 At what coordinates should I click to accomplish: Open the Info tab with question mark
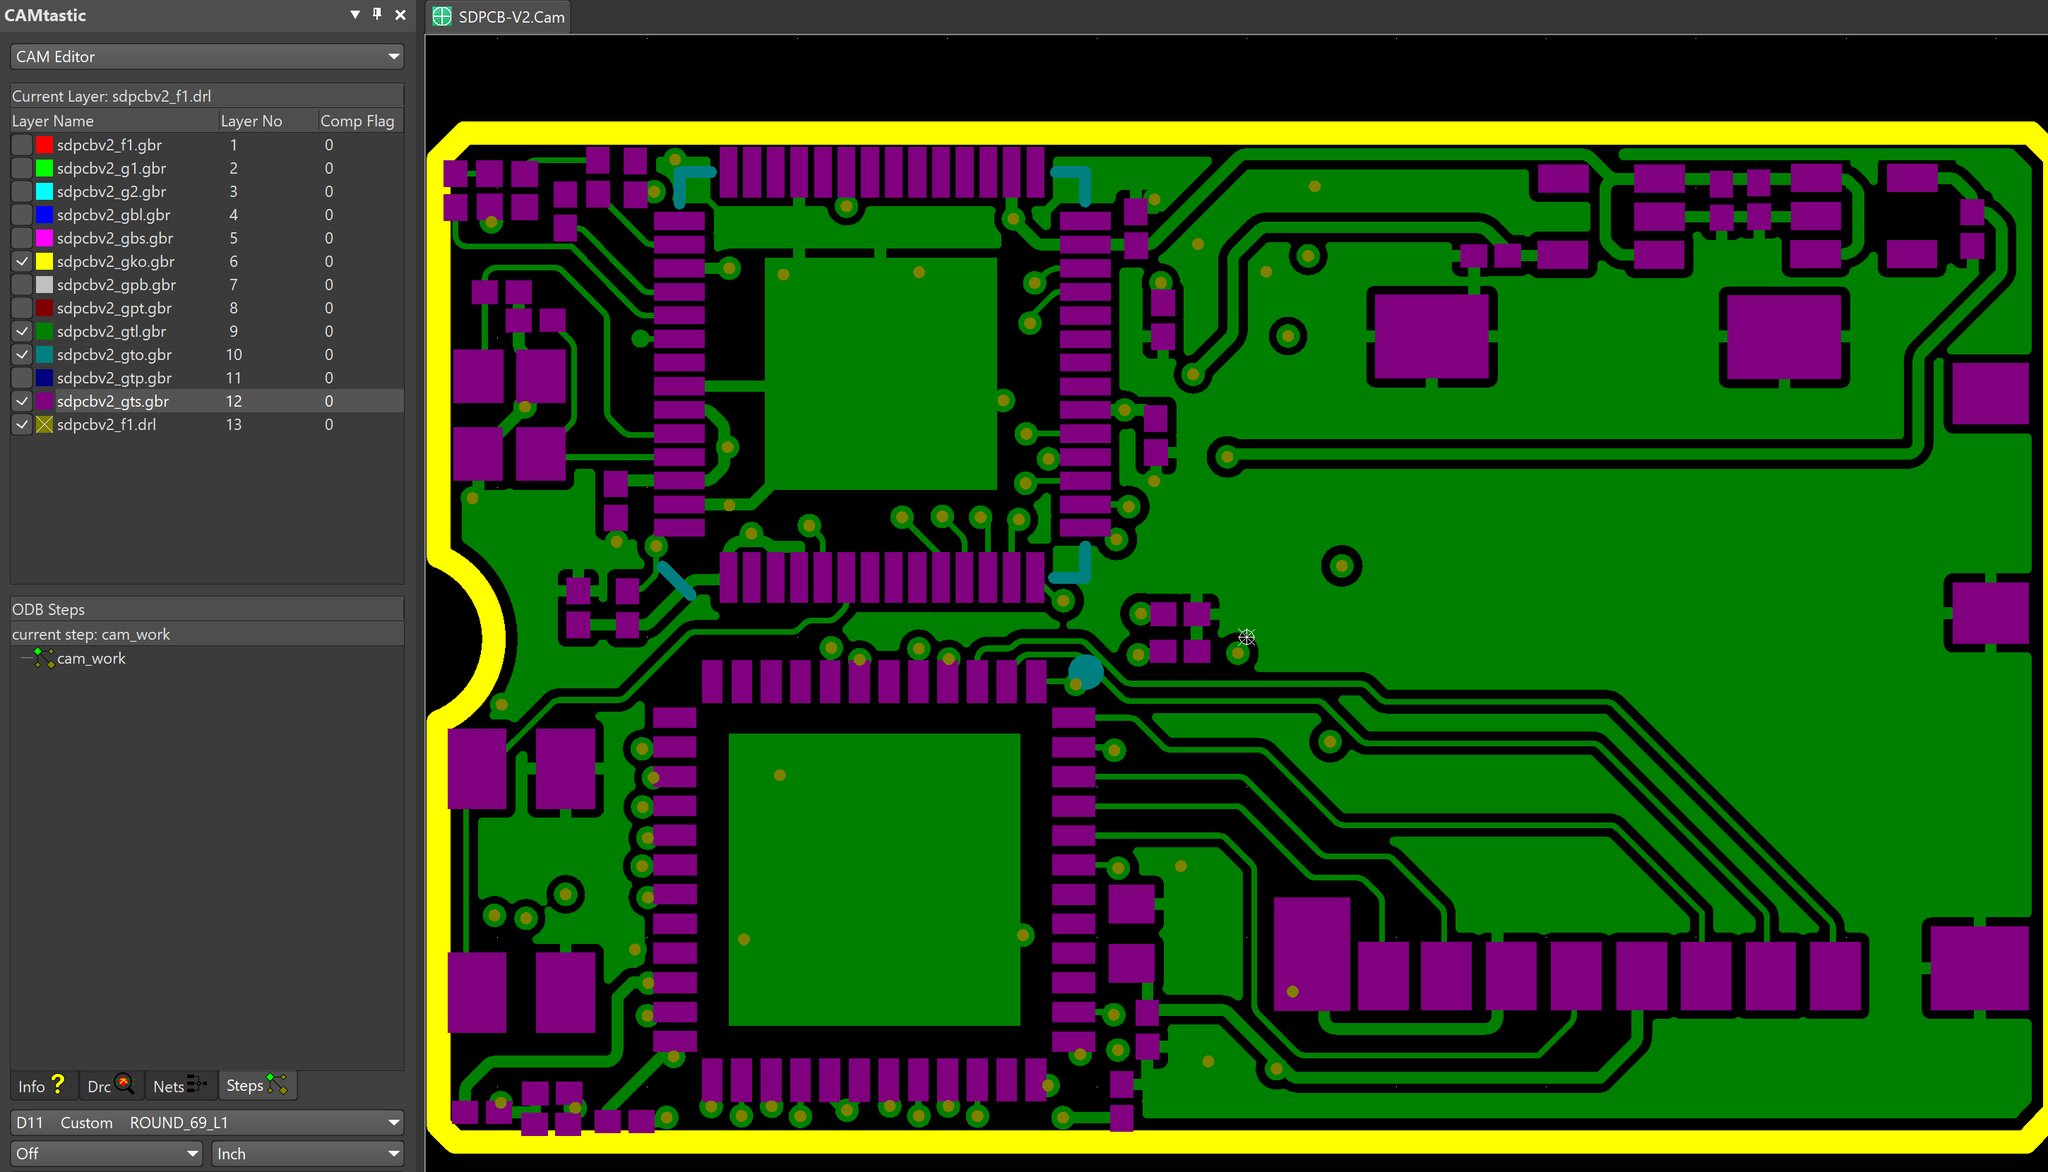click(x=42, y=1085)
